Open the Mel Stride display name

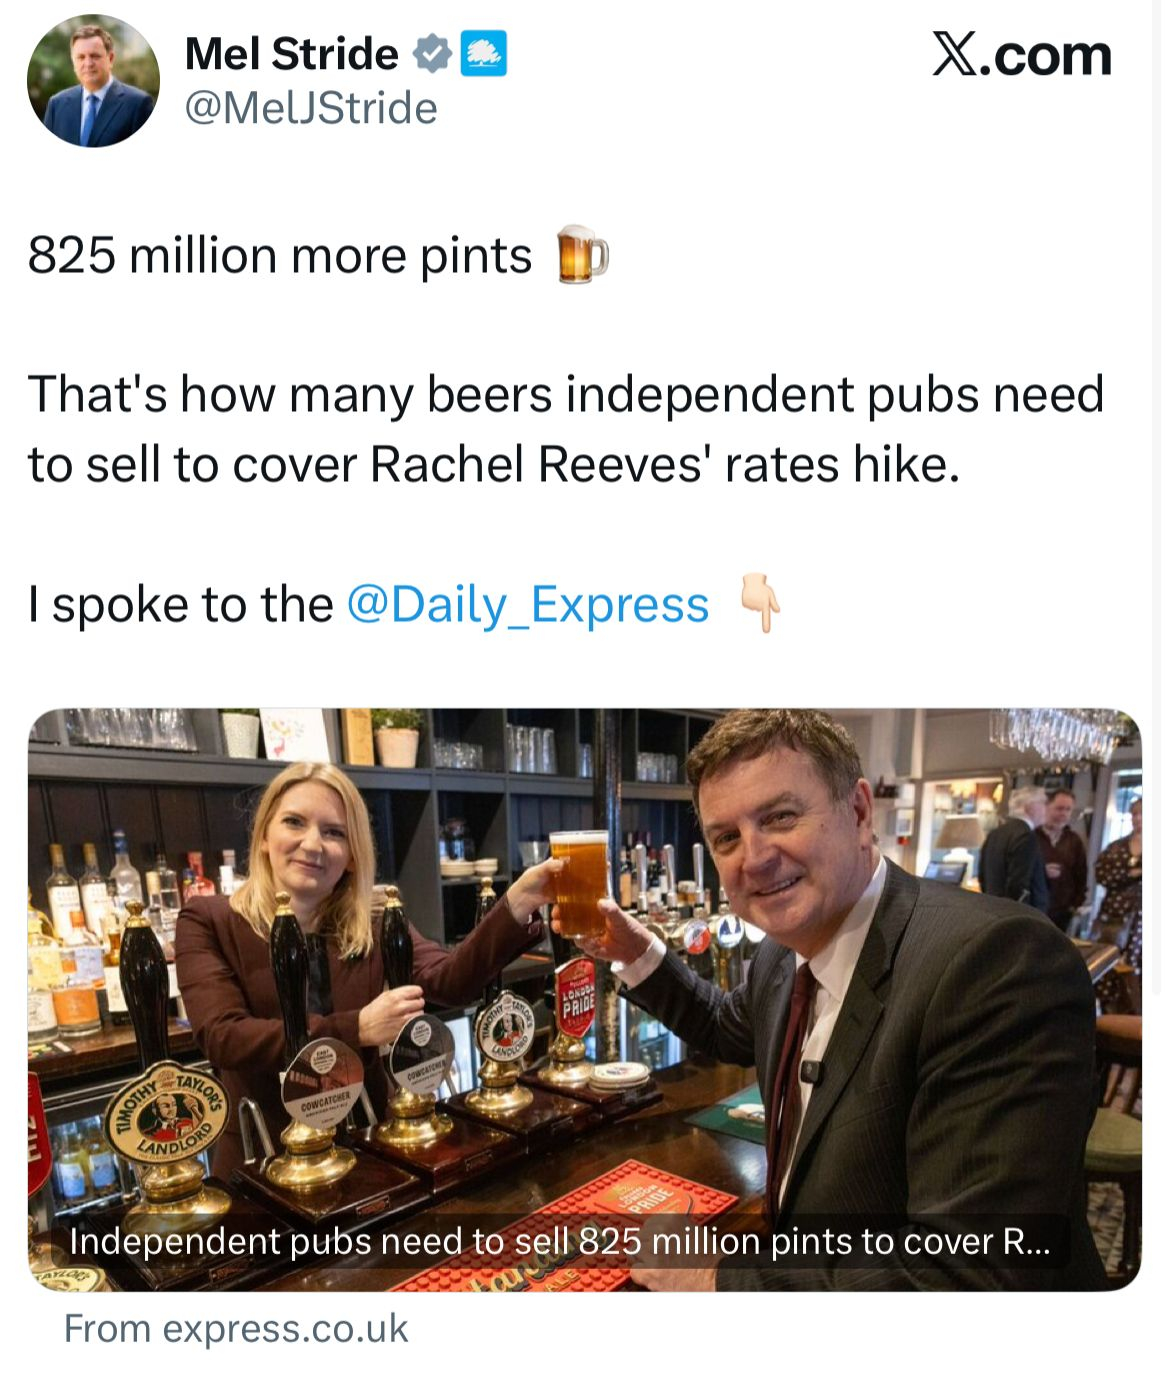[292, 54]
